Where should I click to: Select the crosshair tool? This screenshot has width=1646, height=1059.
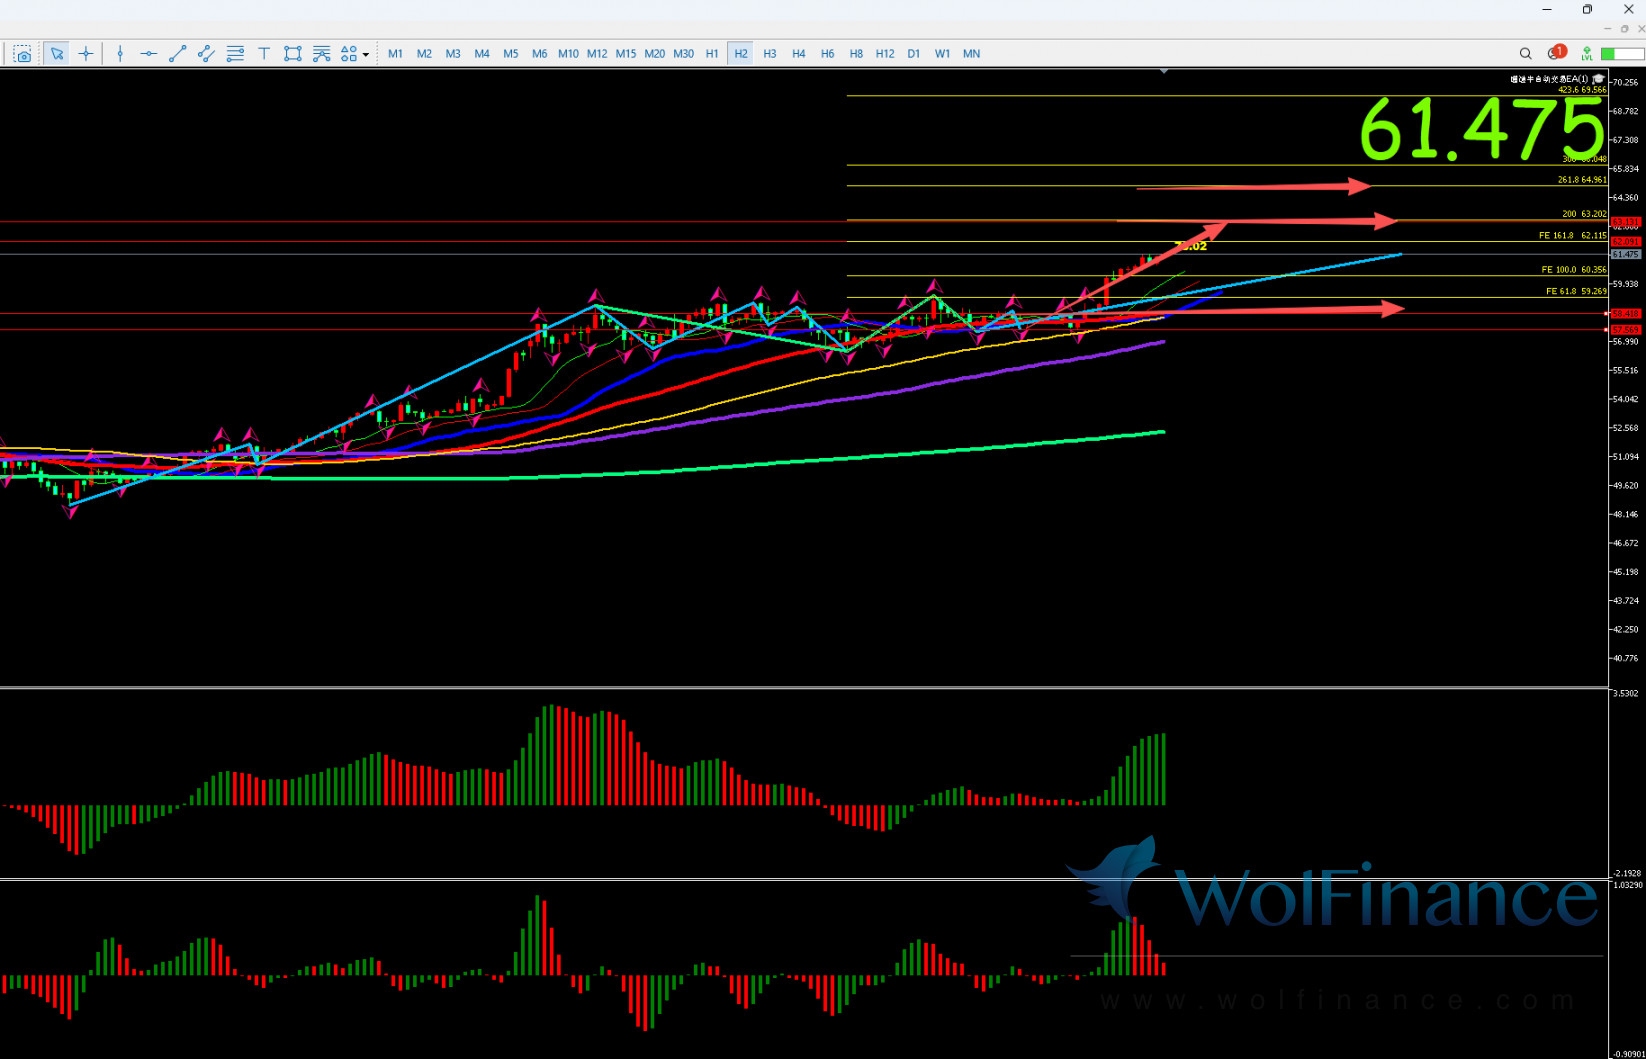point(86,54)
